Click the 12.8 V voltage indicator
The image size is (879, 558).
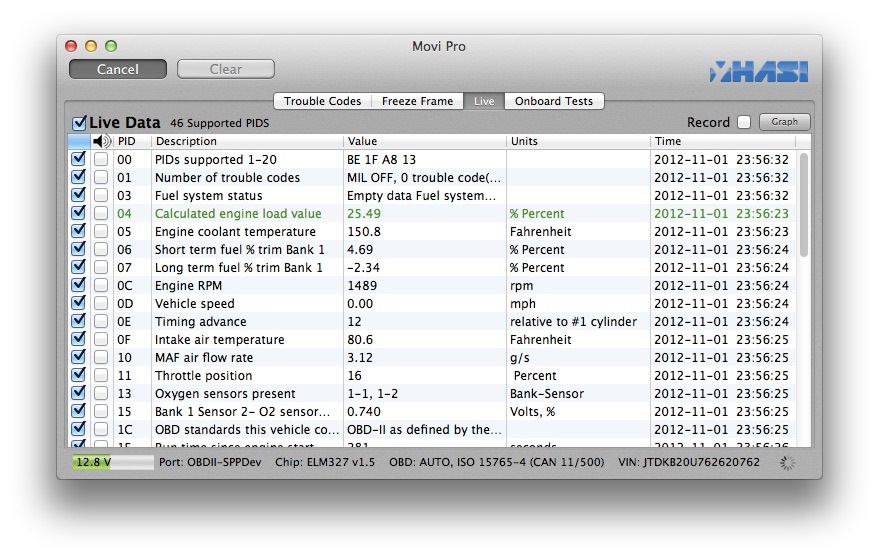pos(113,462)
